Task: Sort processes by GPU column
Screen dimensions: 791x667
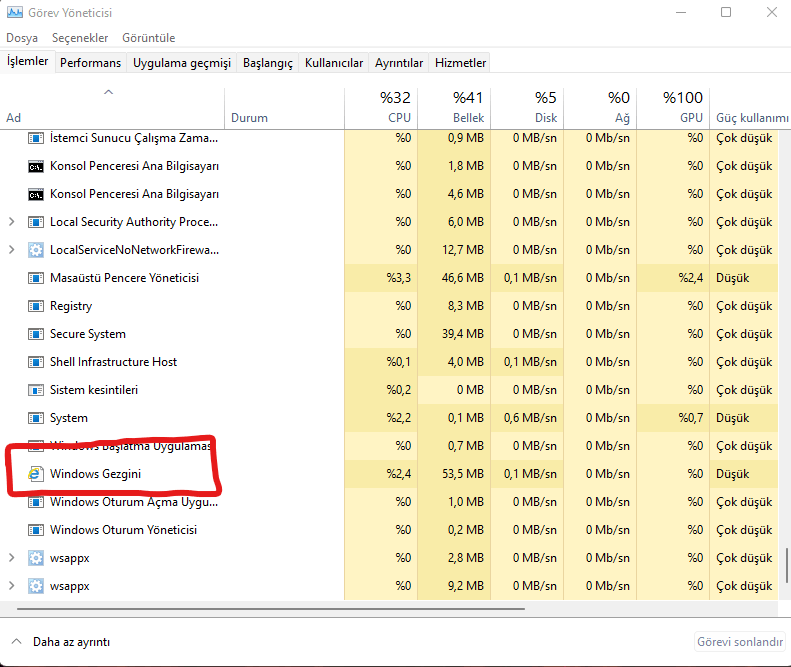Action: click(x=673, y=108)
